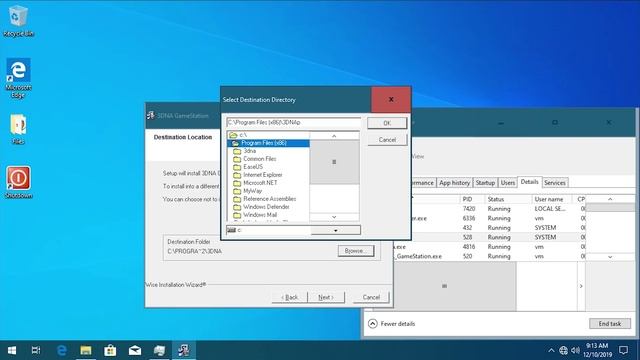Click the folder list scroll down arrow

tap(334, 217)
